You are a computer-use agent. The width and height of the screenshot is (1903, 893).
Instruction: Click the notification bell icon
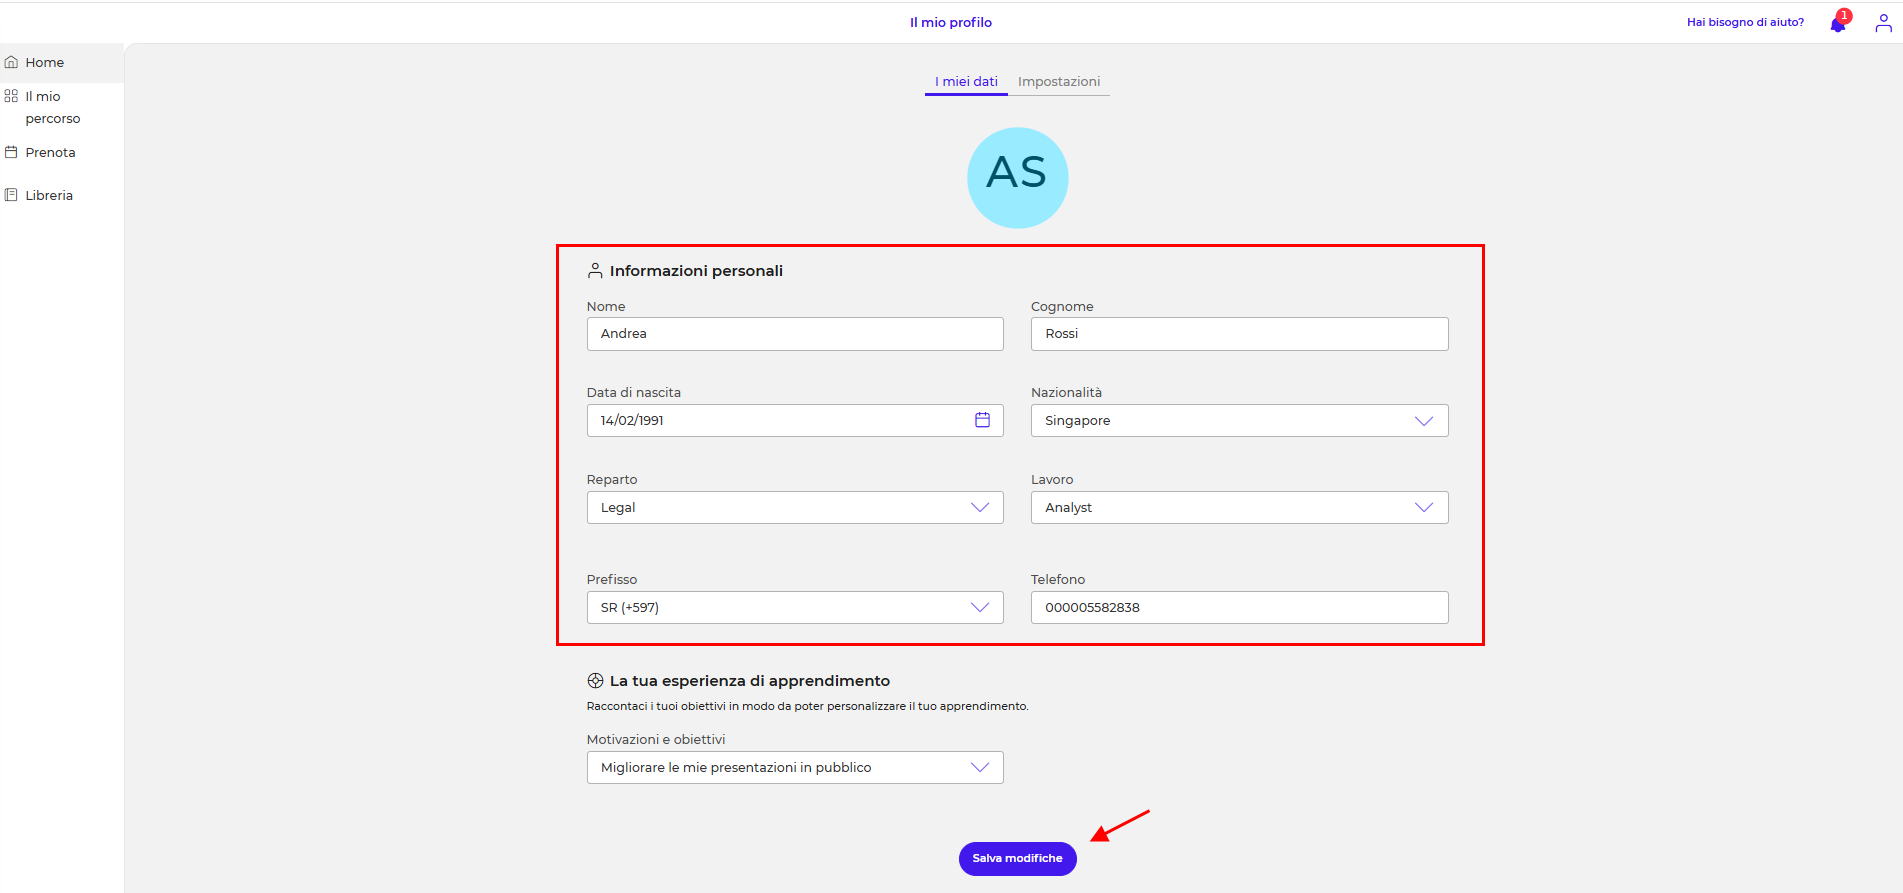1838,23
